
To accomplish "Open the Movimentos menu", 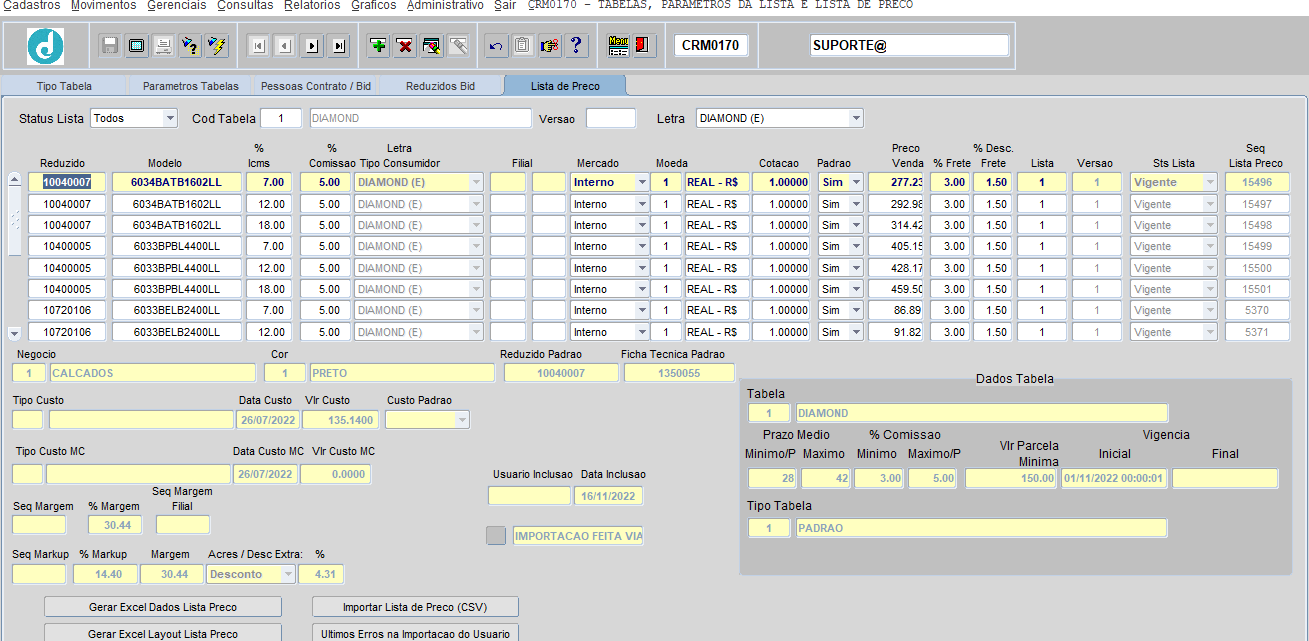I will click(103, 5).
